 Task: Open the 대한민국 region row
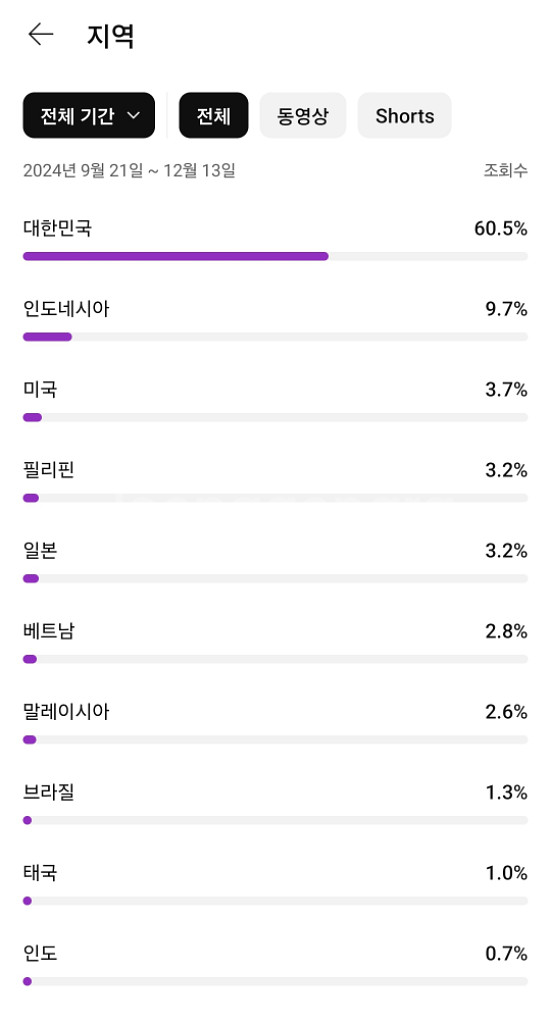(276, 240)
